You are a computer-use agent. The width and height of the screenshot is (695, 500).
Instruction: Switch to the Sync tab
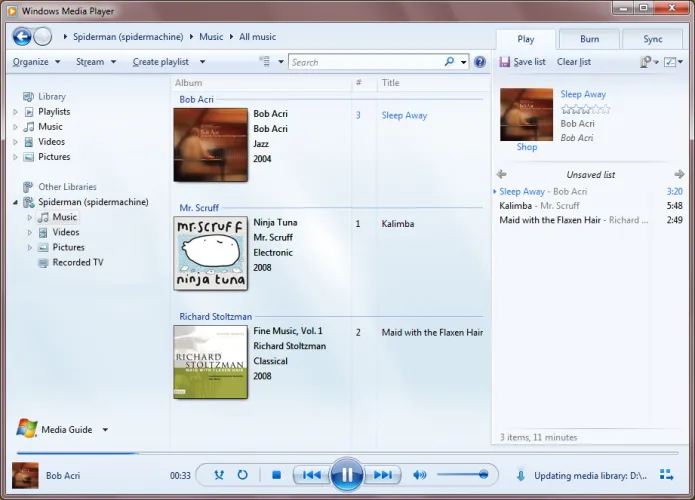652,39
